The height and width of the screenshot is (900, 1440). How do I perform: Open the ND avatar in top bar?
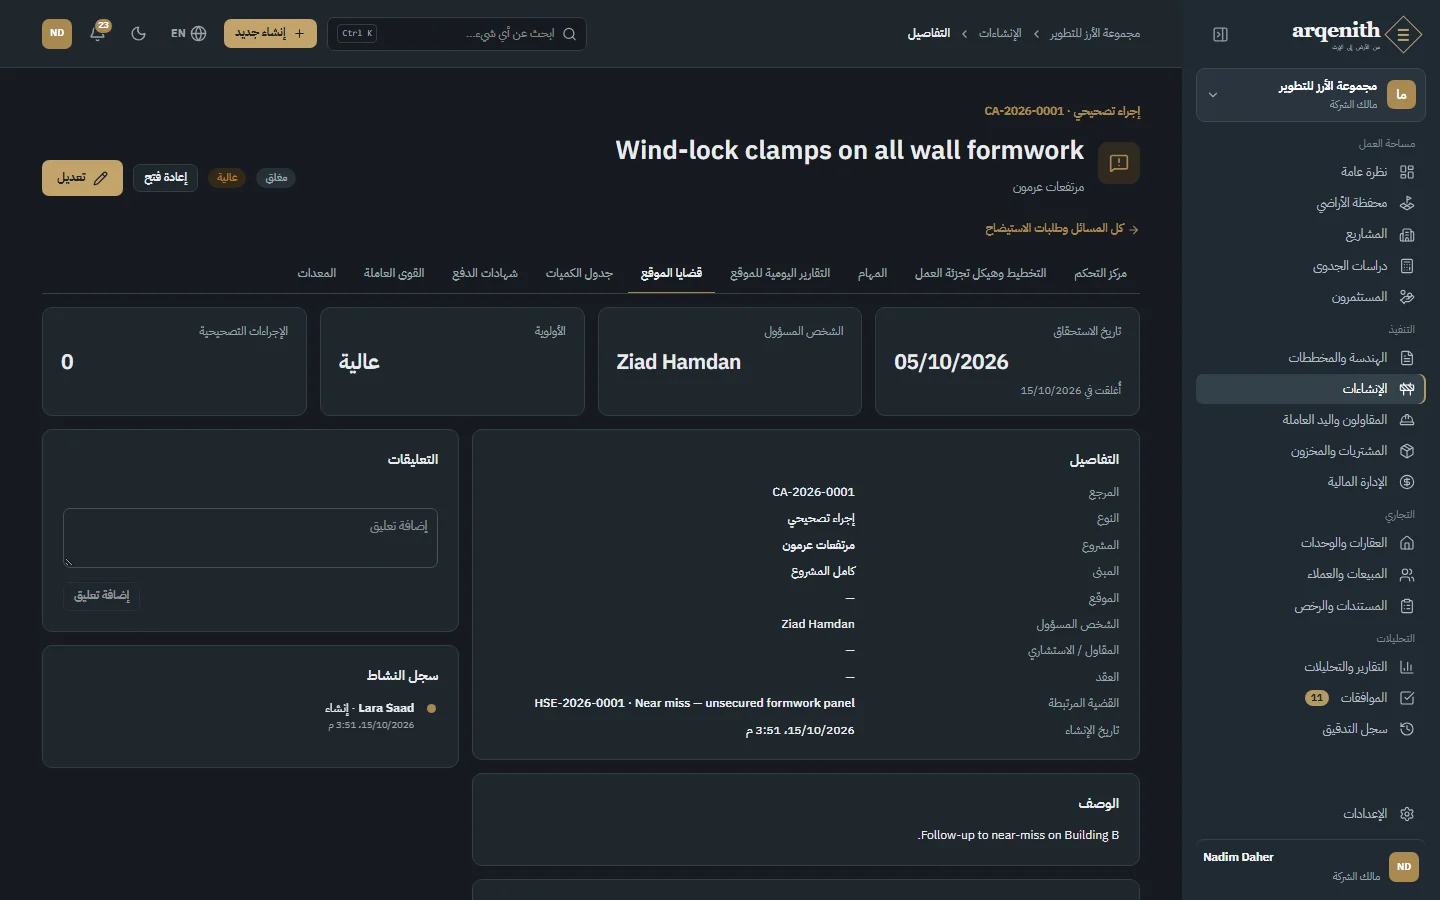[x=57, y=33]
